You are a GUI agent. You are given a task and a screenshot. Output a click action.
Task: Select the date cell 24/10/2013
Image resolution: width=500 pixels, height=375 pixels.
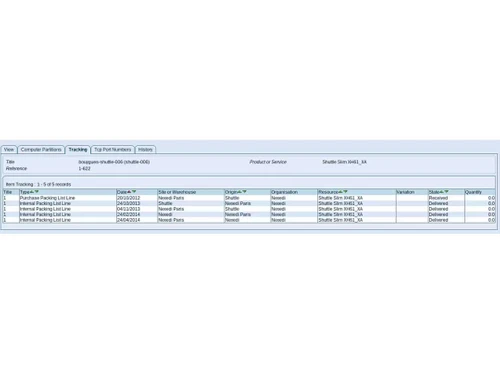click(x=128, y=203)
